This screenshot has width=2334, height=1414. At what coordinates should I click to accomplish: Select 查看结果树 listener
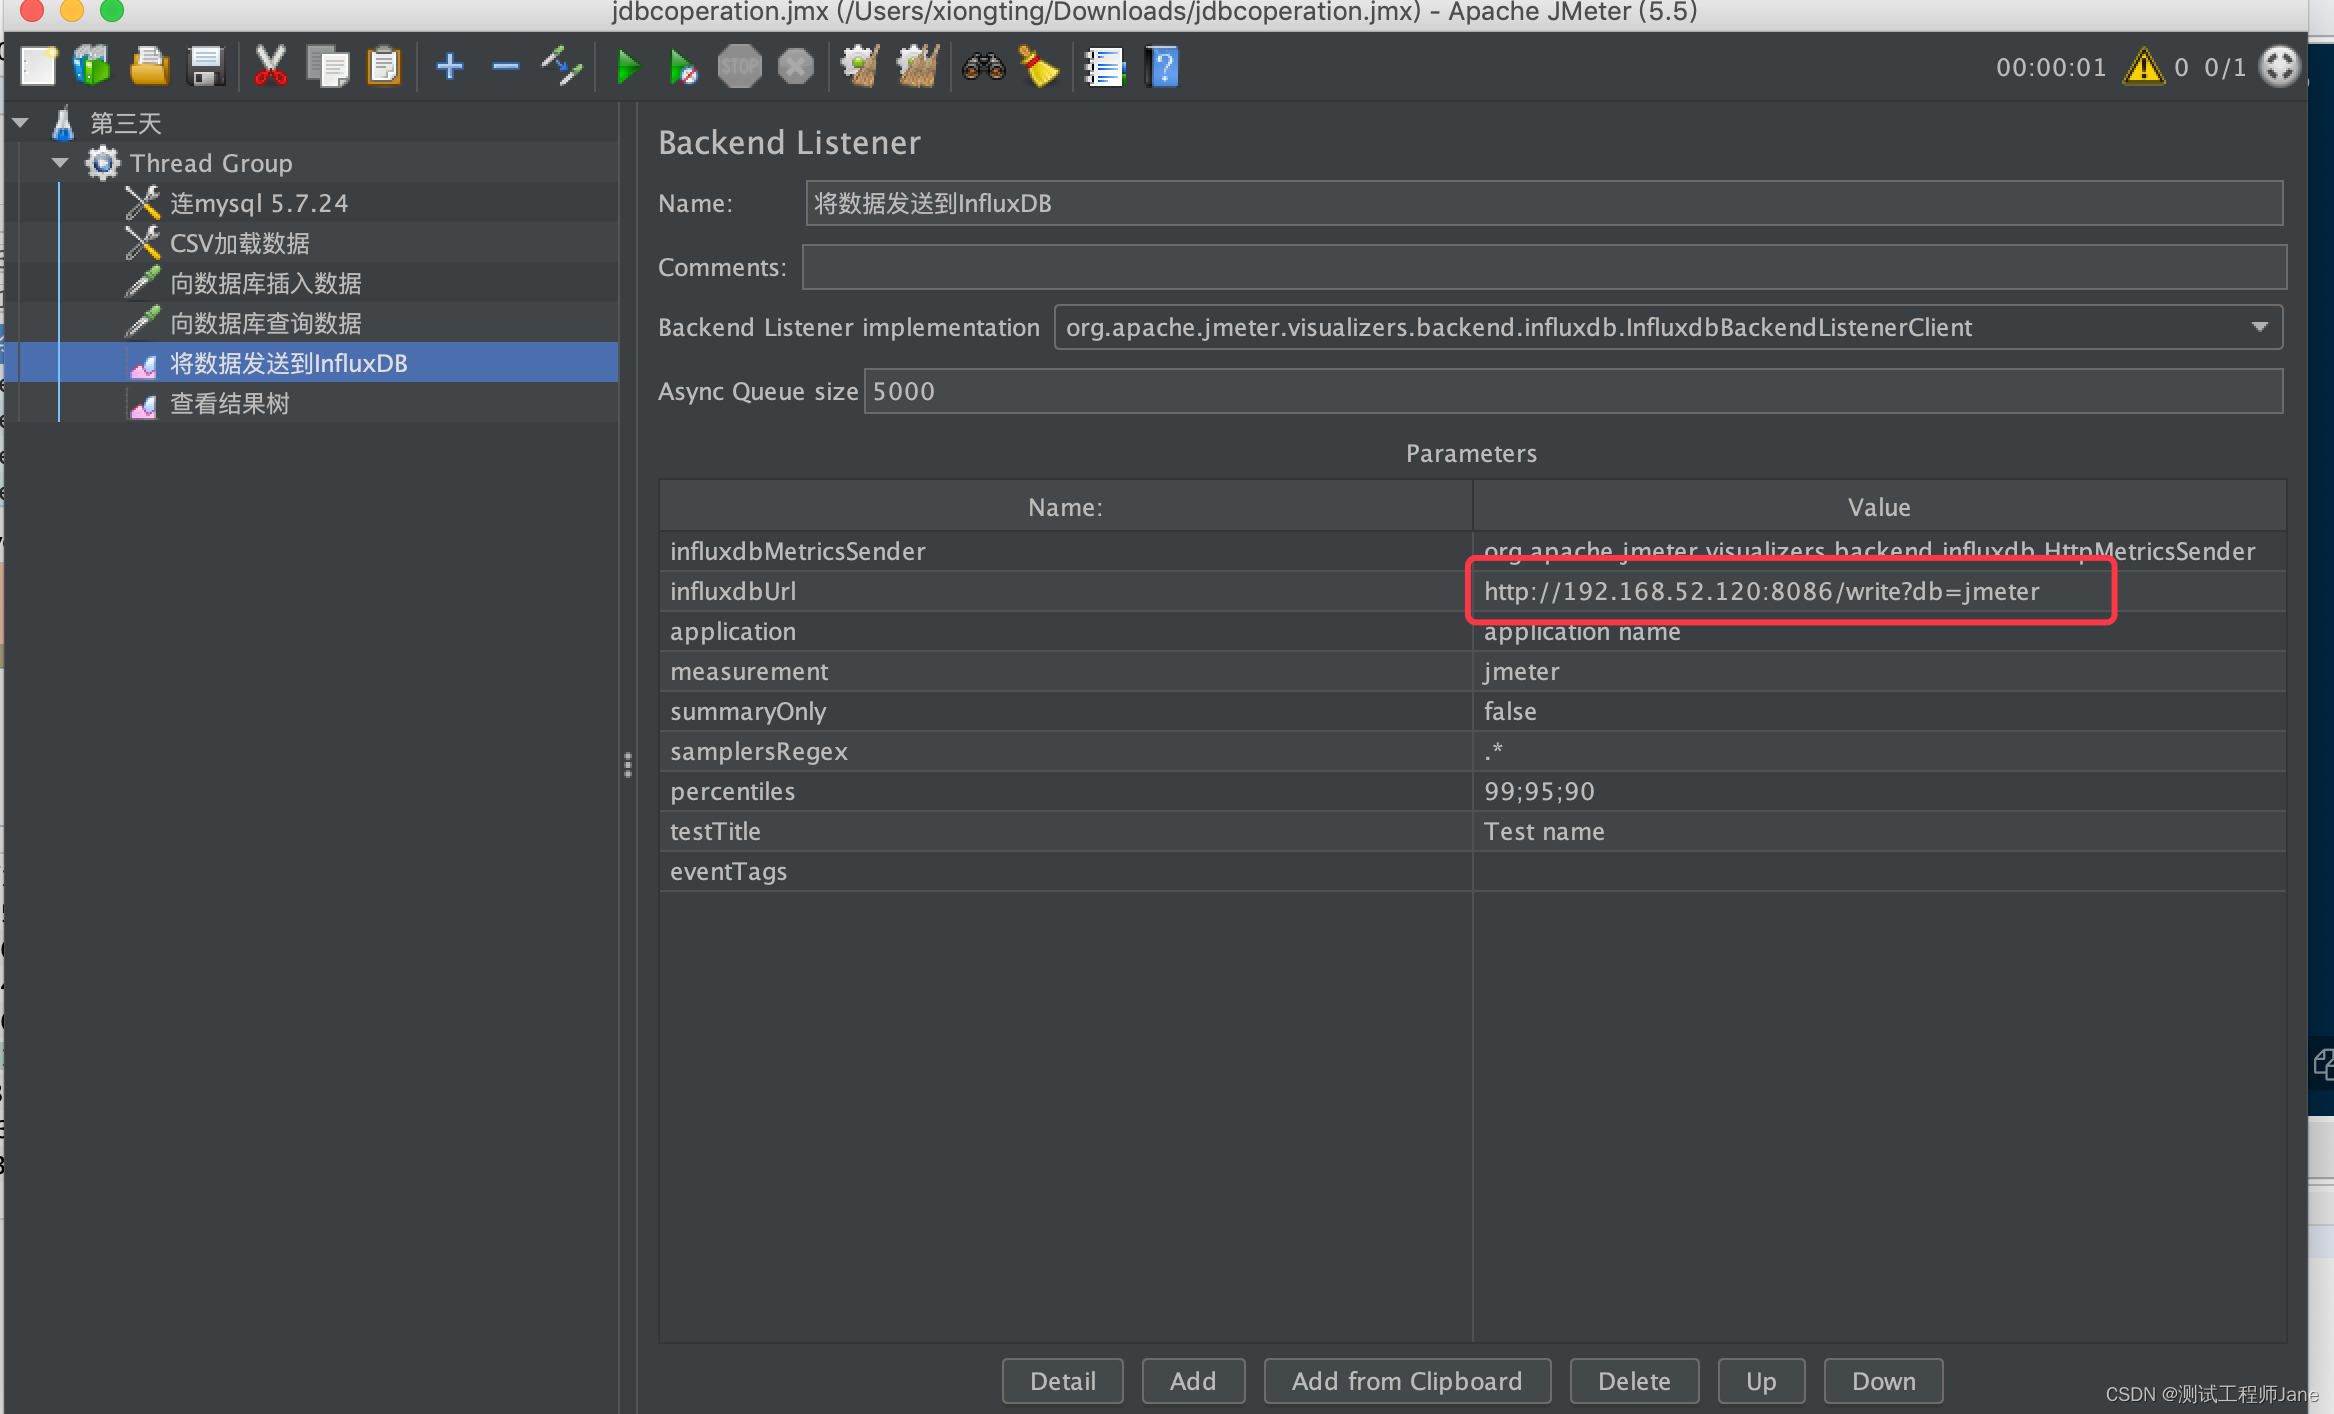click(x=230, y=403)
